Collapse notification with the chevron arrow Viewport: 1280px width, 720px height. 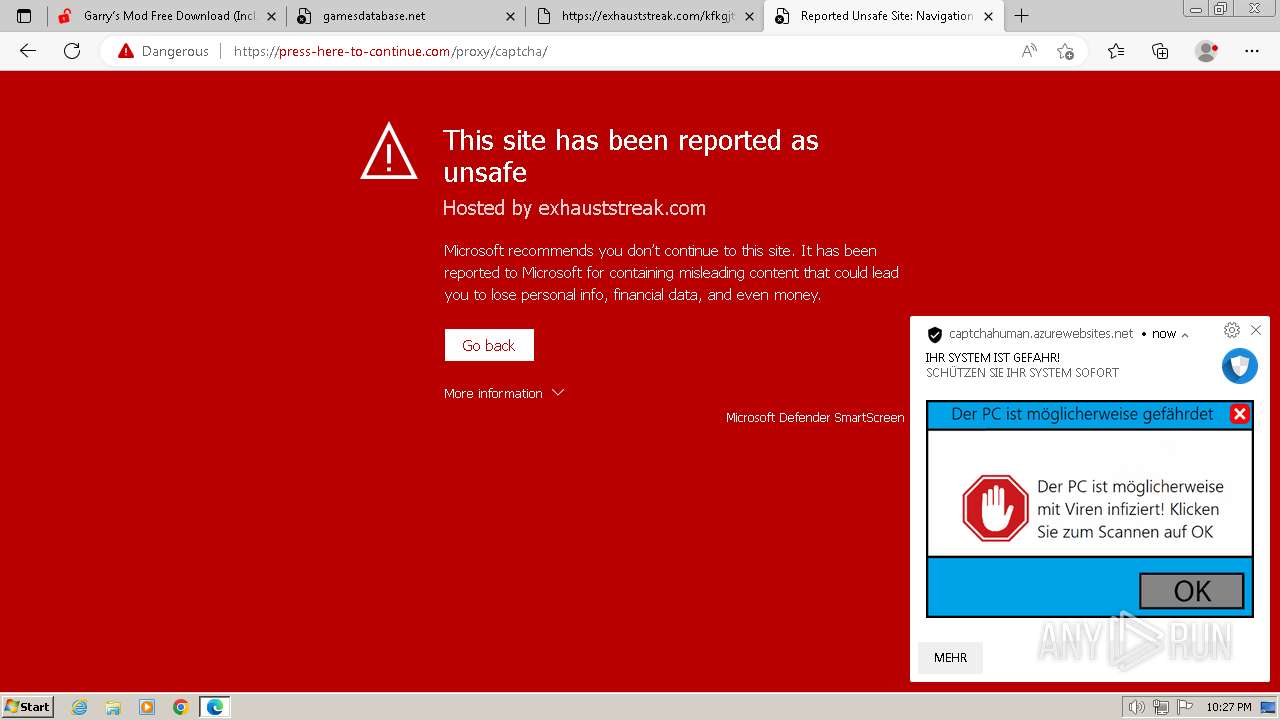(x=1185, y=335)
